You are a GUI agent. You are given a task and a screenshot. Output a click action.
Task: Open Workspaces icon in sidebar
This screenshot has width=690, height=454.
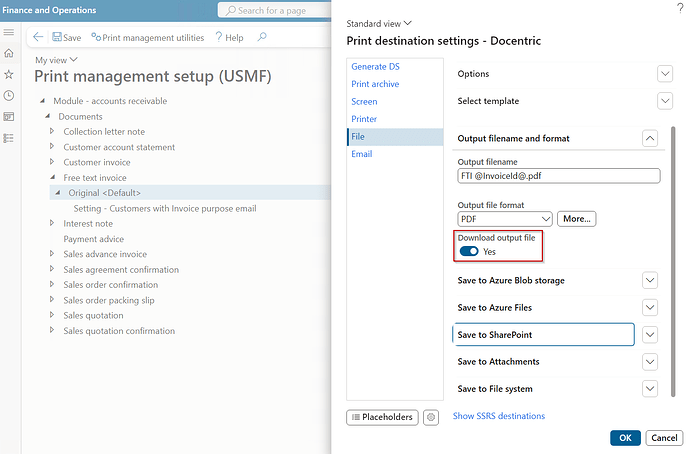[x=9, y=117]
